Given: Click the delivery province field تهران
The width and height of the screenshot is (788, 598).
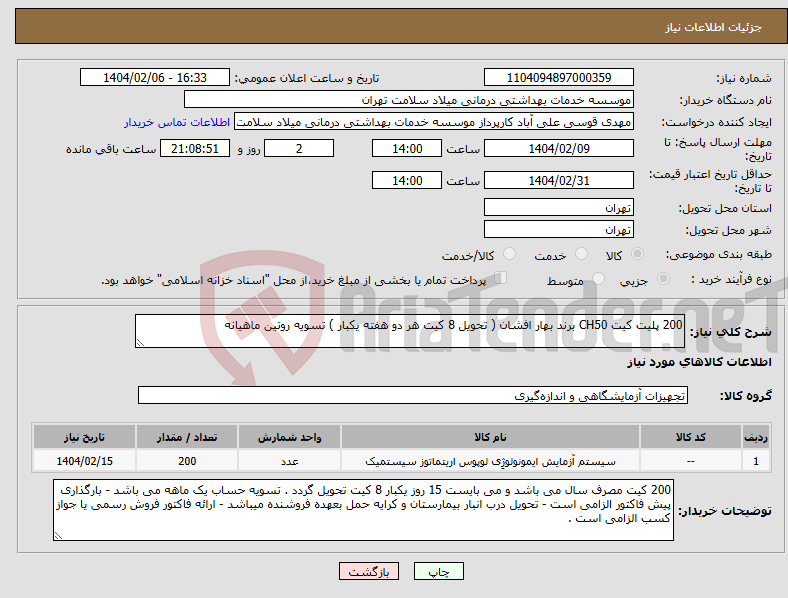Looking at the screenshot, I should [x=559, y=207].
